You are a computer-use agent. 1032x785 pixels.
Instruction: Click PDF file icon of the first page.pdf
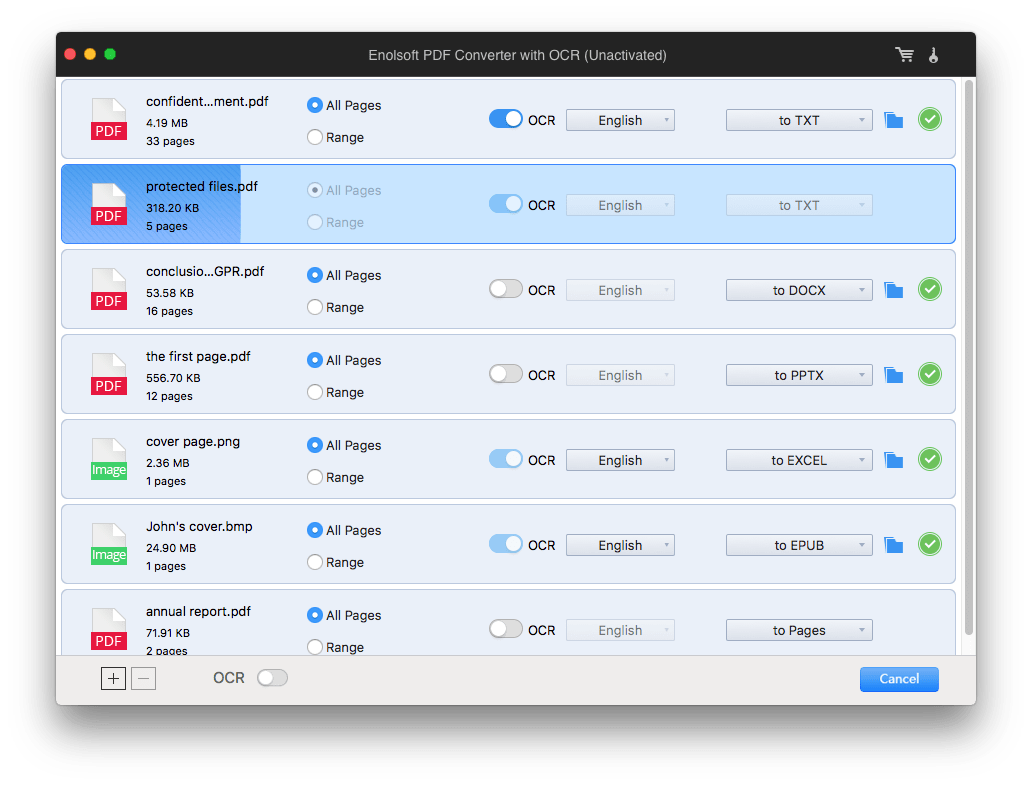(109, 374)
